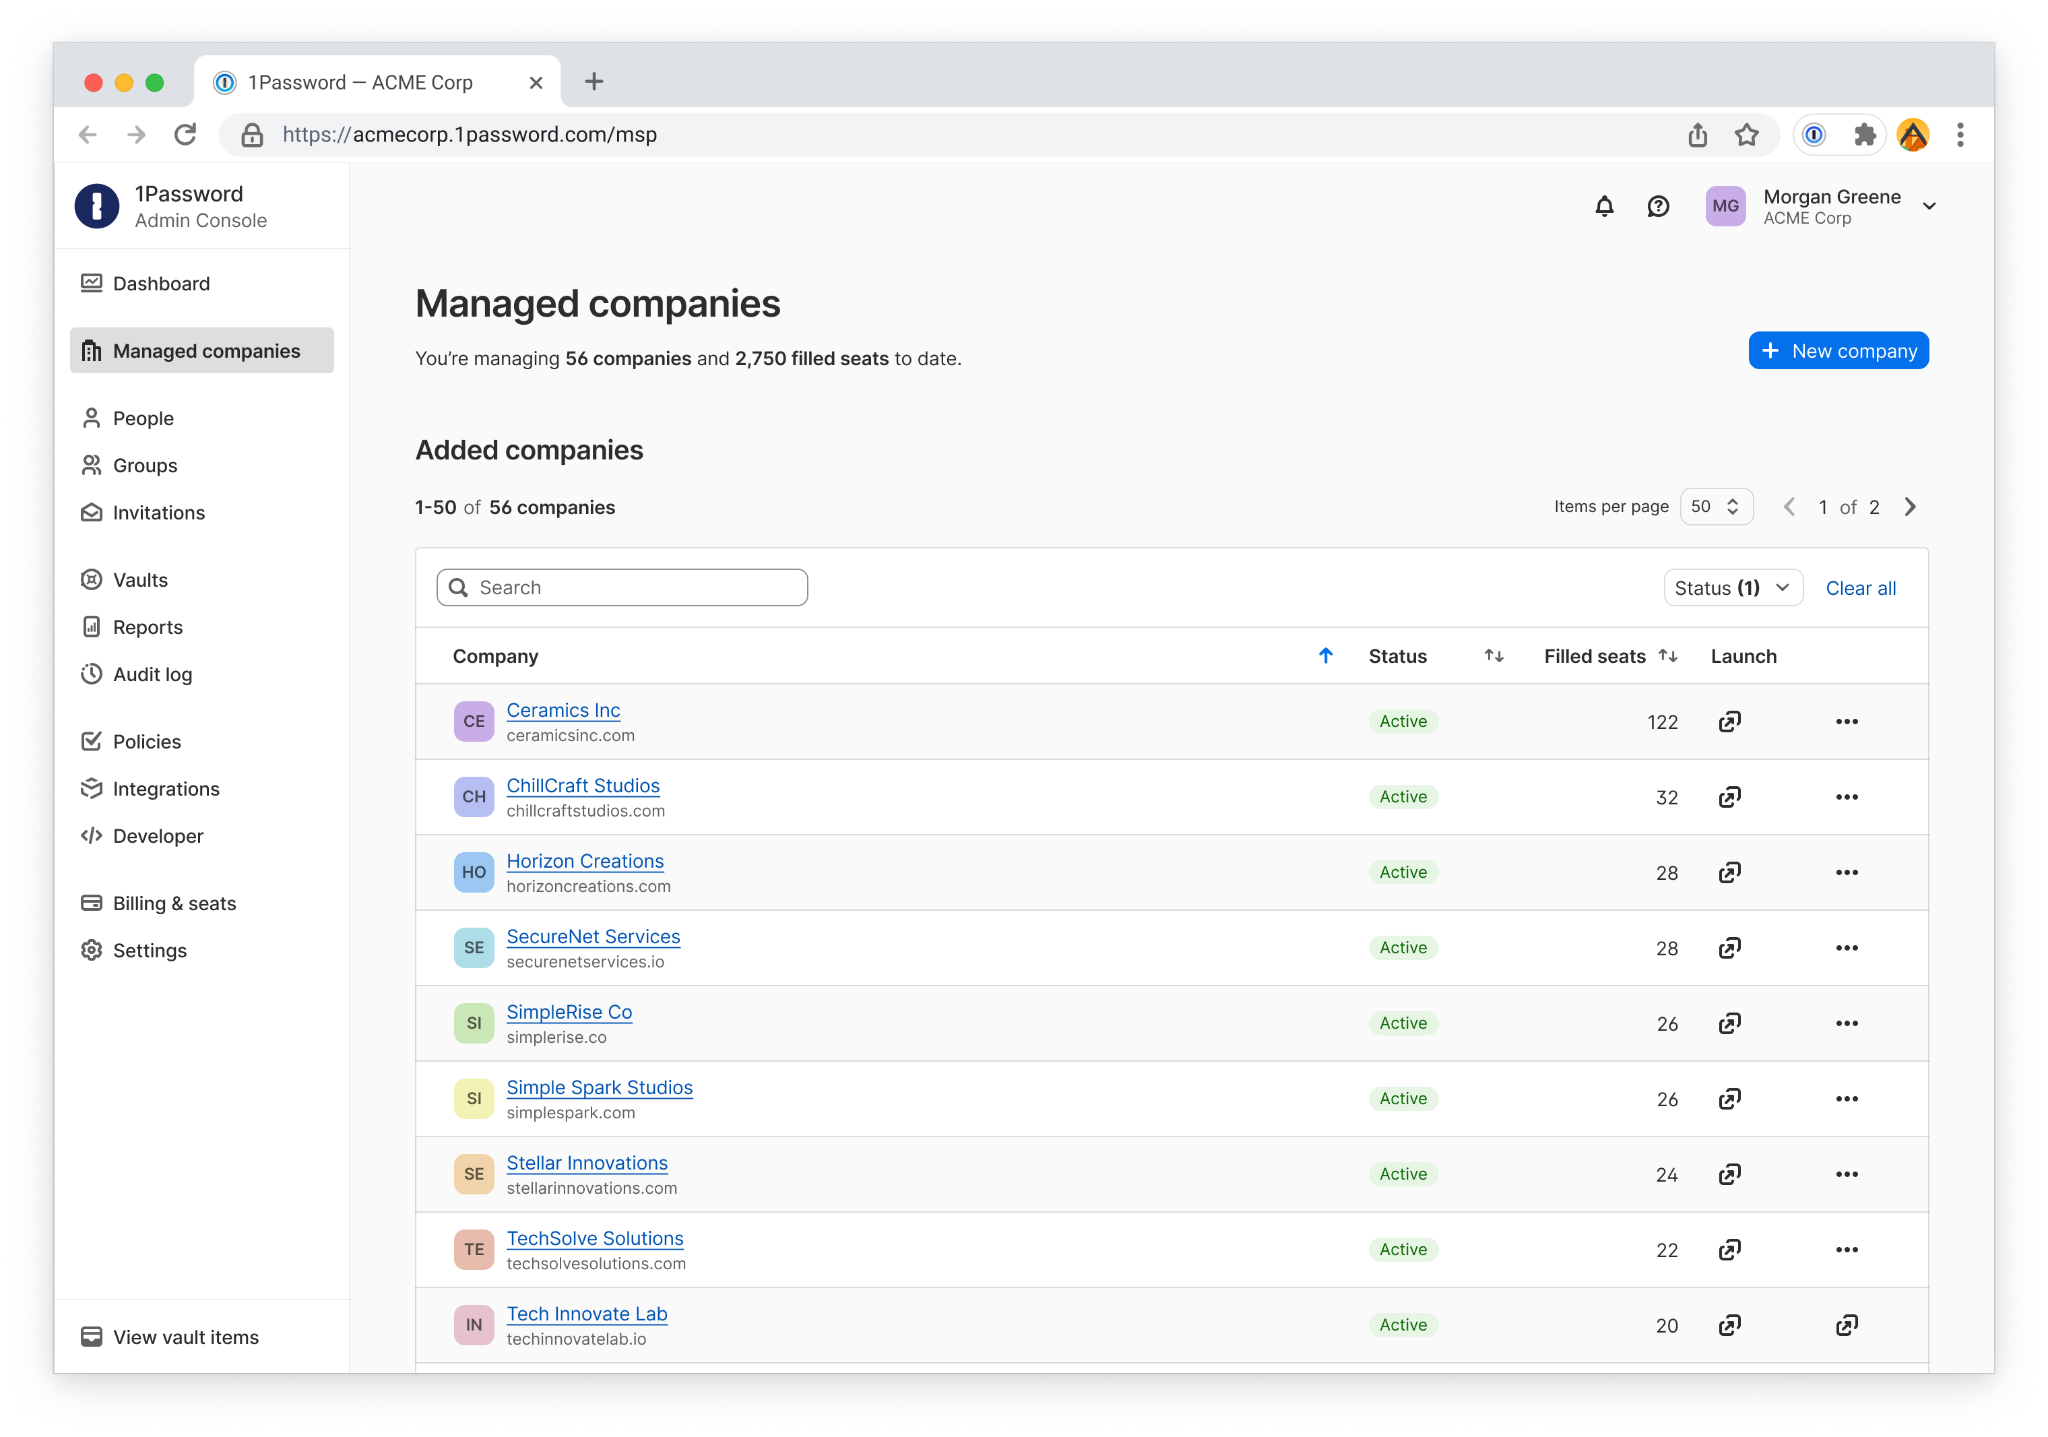Open the help question mark icon
The width and height of the screenshot is (2048, 1437).
pyautogui.click(x=1658, y=206)
